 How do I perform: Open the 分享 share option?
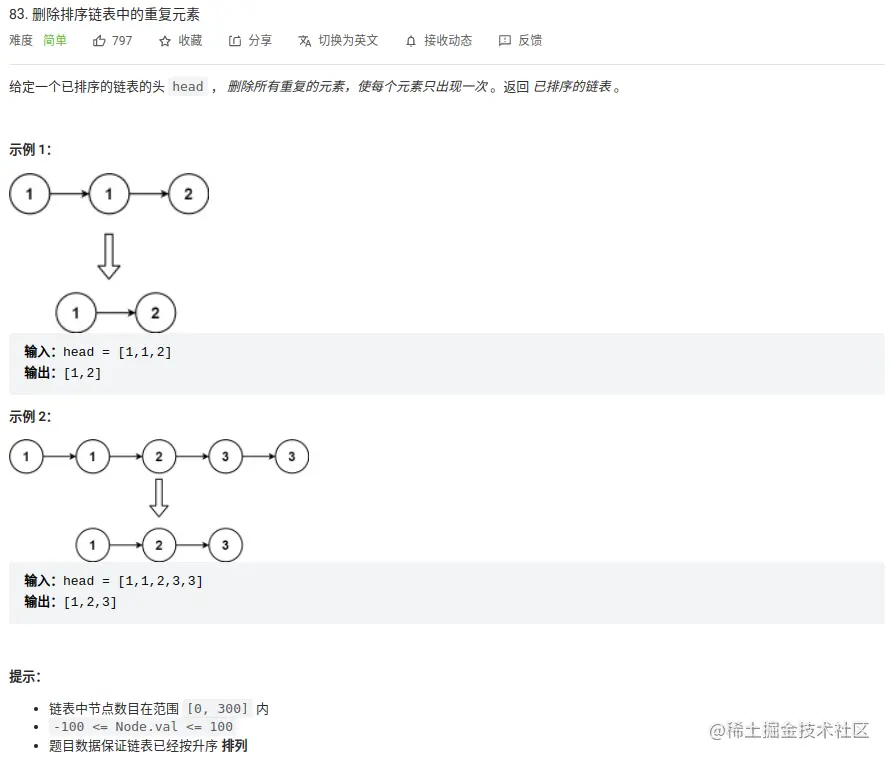260,41
